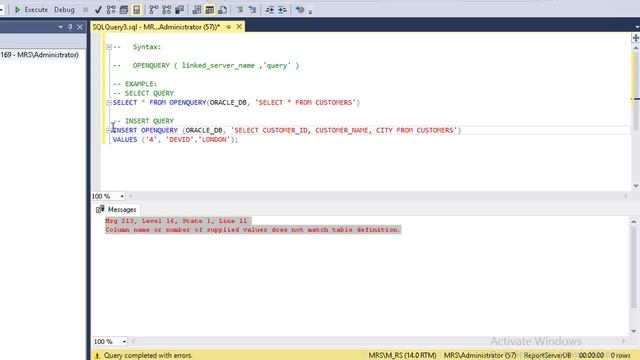The height and width of the screenshot is (360, 640).
Task: Click the Cancel Executing Query stop icon
Action: pos(85,9)
